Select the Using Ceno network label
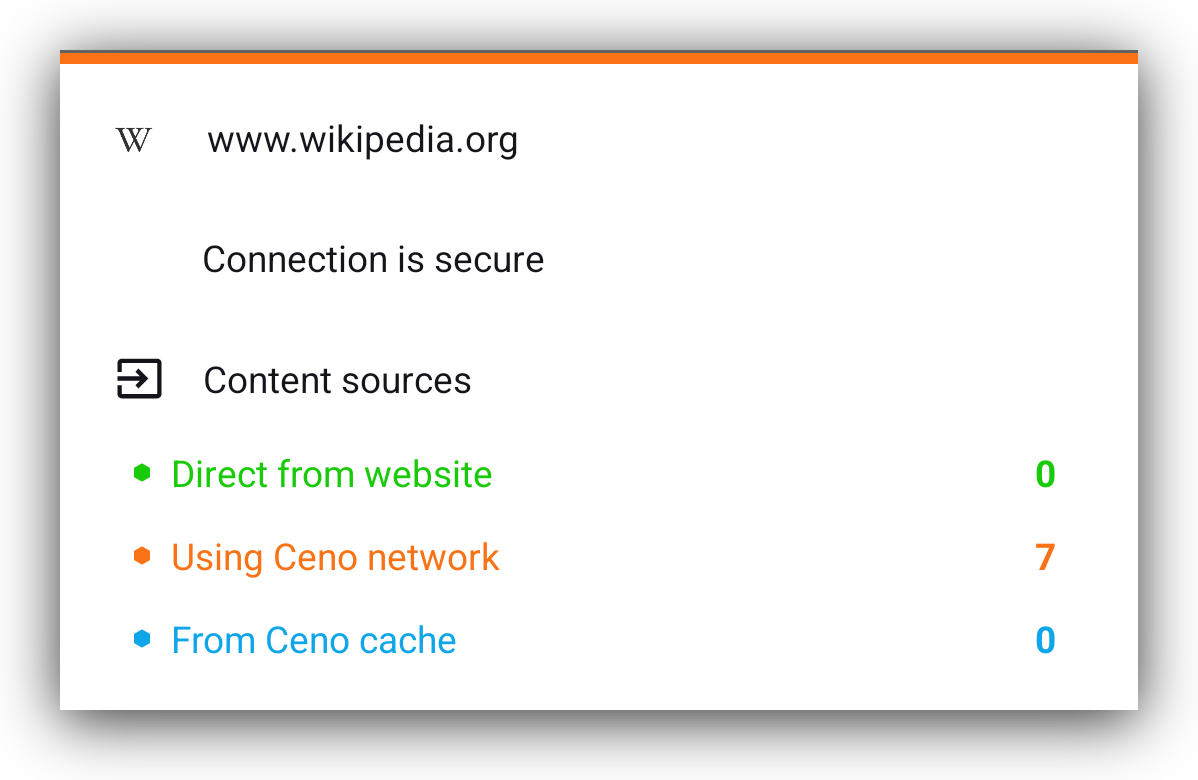1198x780 pixels. pyautogui.click(x=335, y=557)
